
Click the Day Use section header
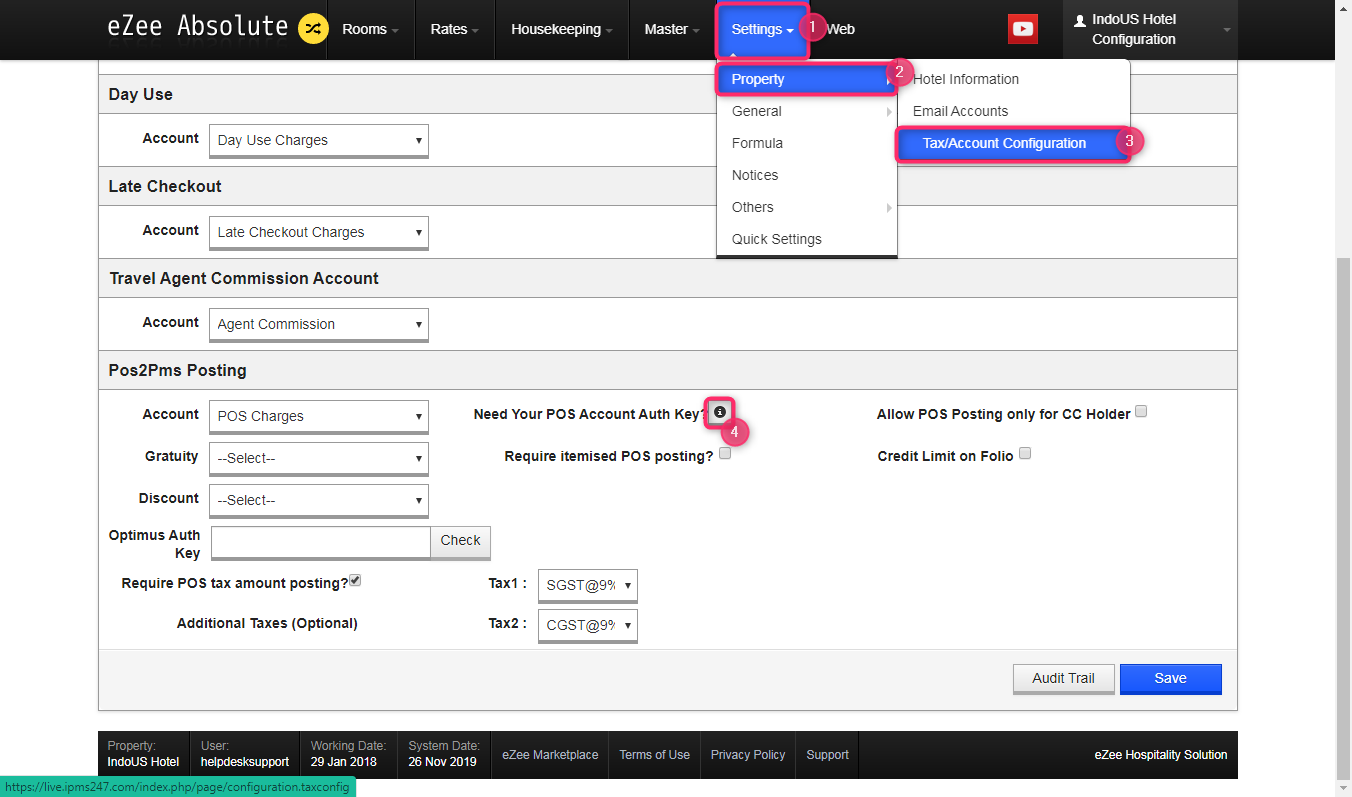141,94
